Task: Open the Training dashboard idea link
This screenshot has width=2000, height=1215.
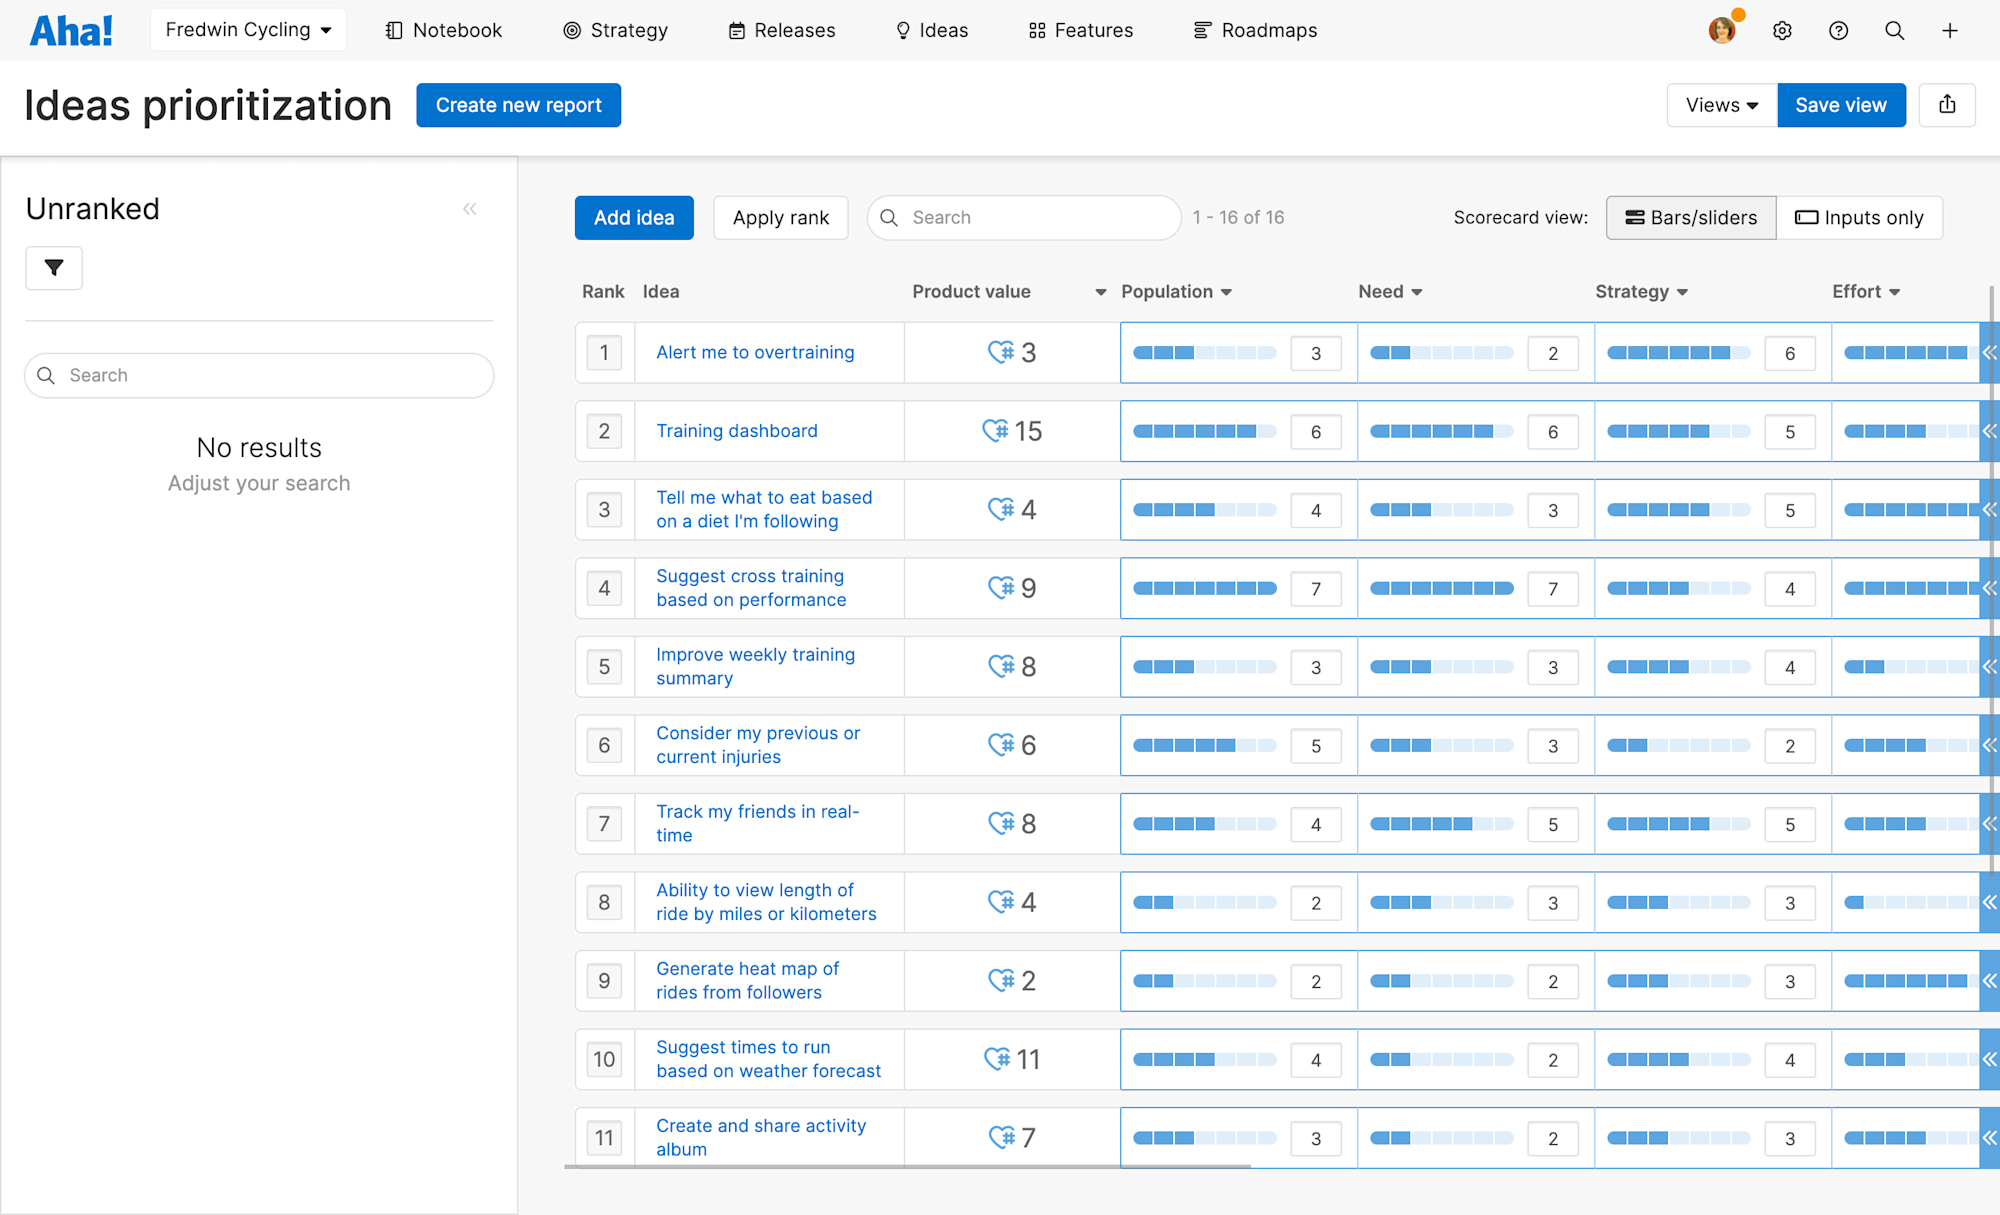Action: pyautogui.click(x=737, y=431)
